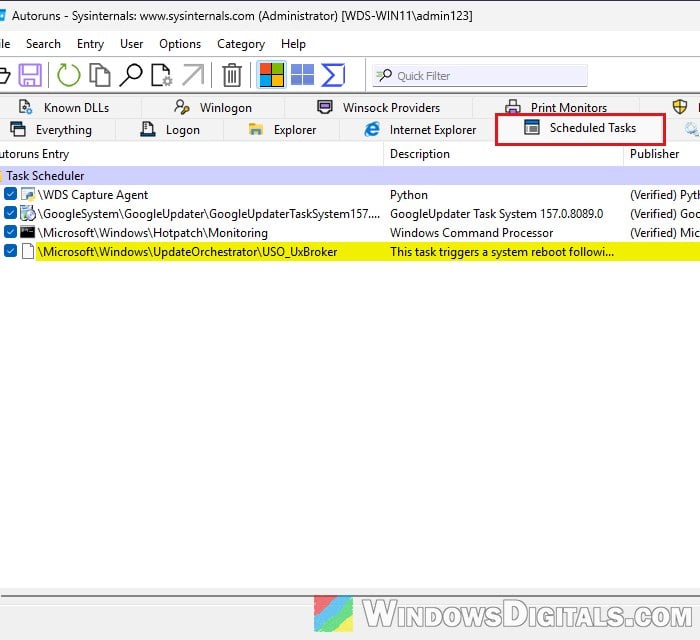Image resolution: width=700 pixels, height=640 pixels.
Task: Uncheck the GoogleUpdaterTaskSystem entry
Action: [x=10, y=213]
